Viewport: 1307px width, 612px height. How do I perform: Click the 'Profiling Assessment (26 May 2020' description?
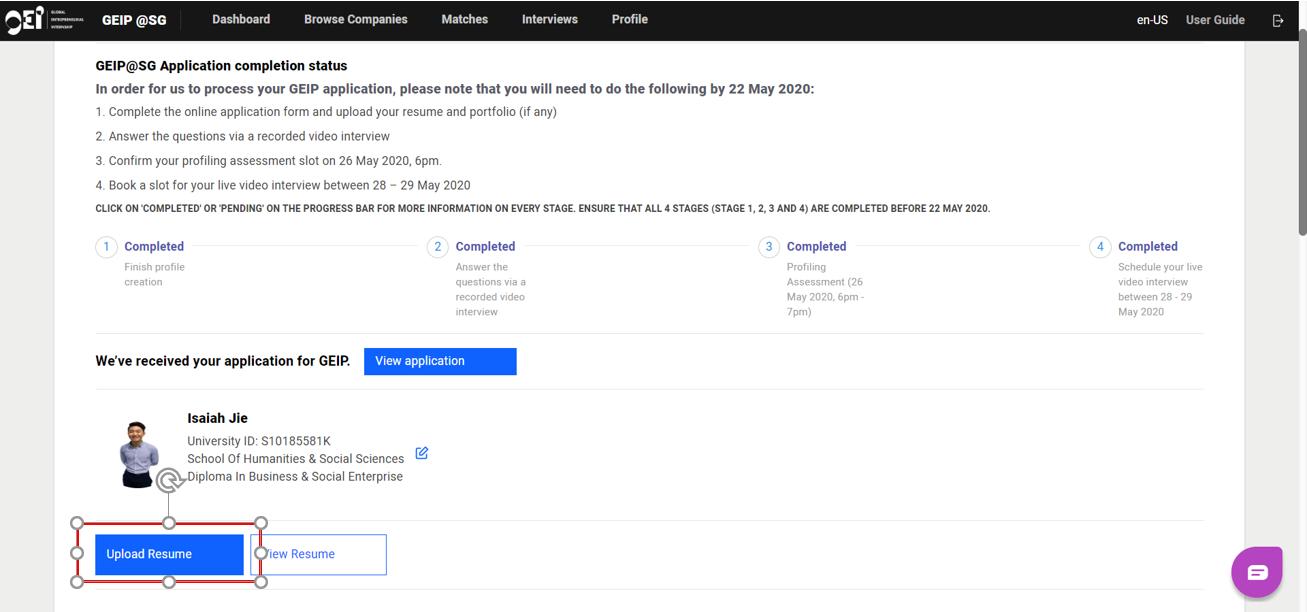point(825,290)
